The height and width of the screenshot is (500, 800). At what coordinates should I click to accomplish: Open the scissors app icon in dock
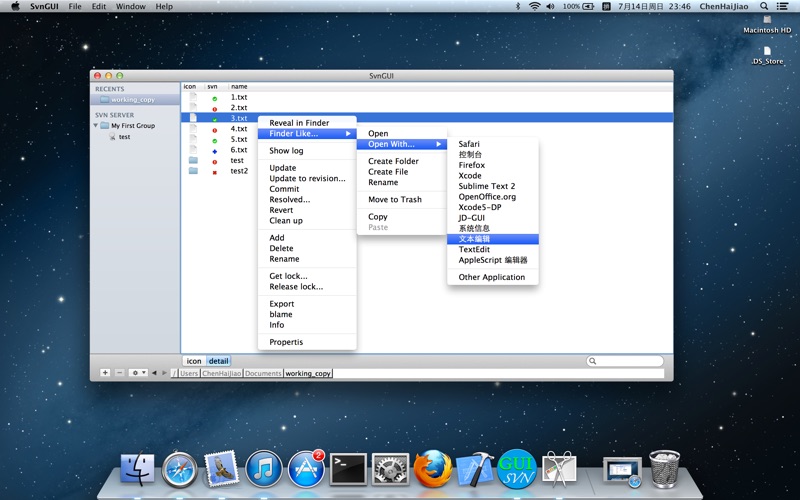559,468
